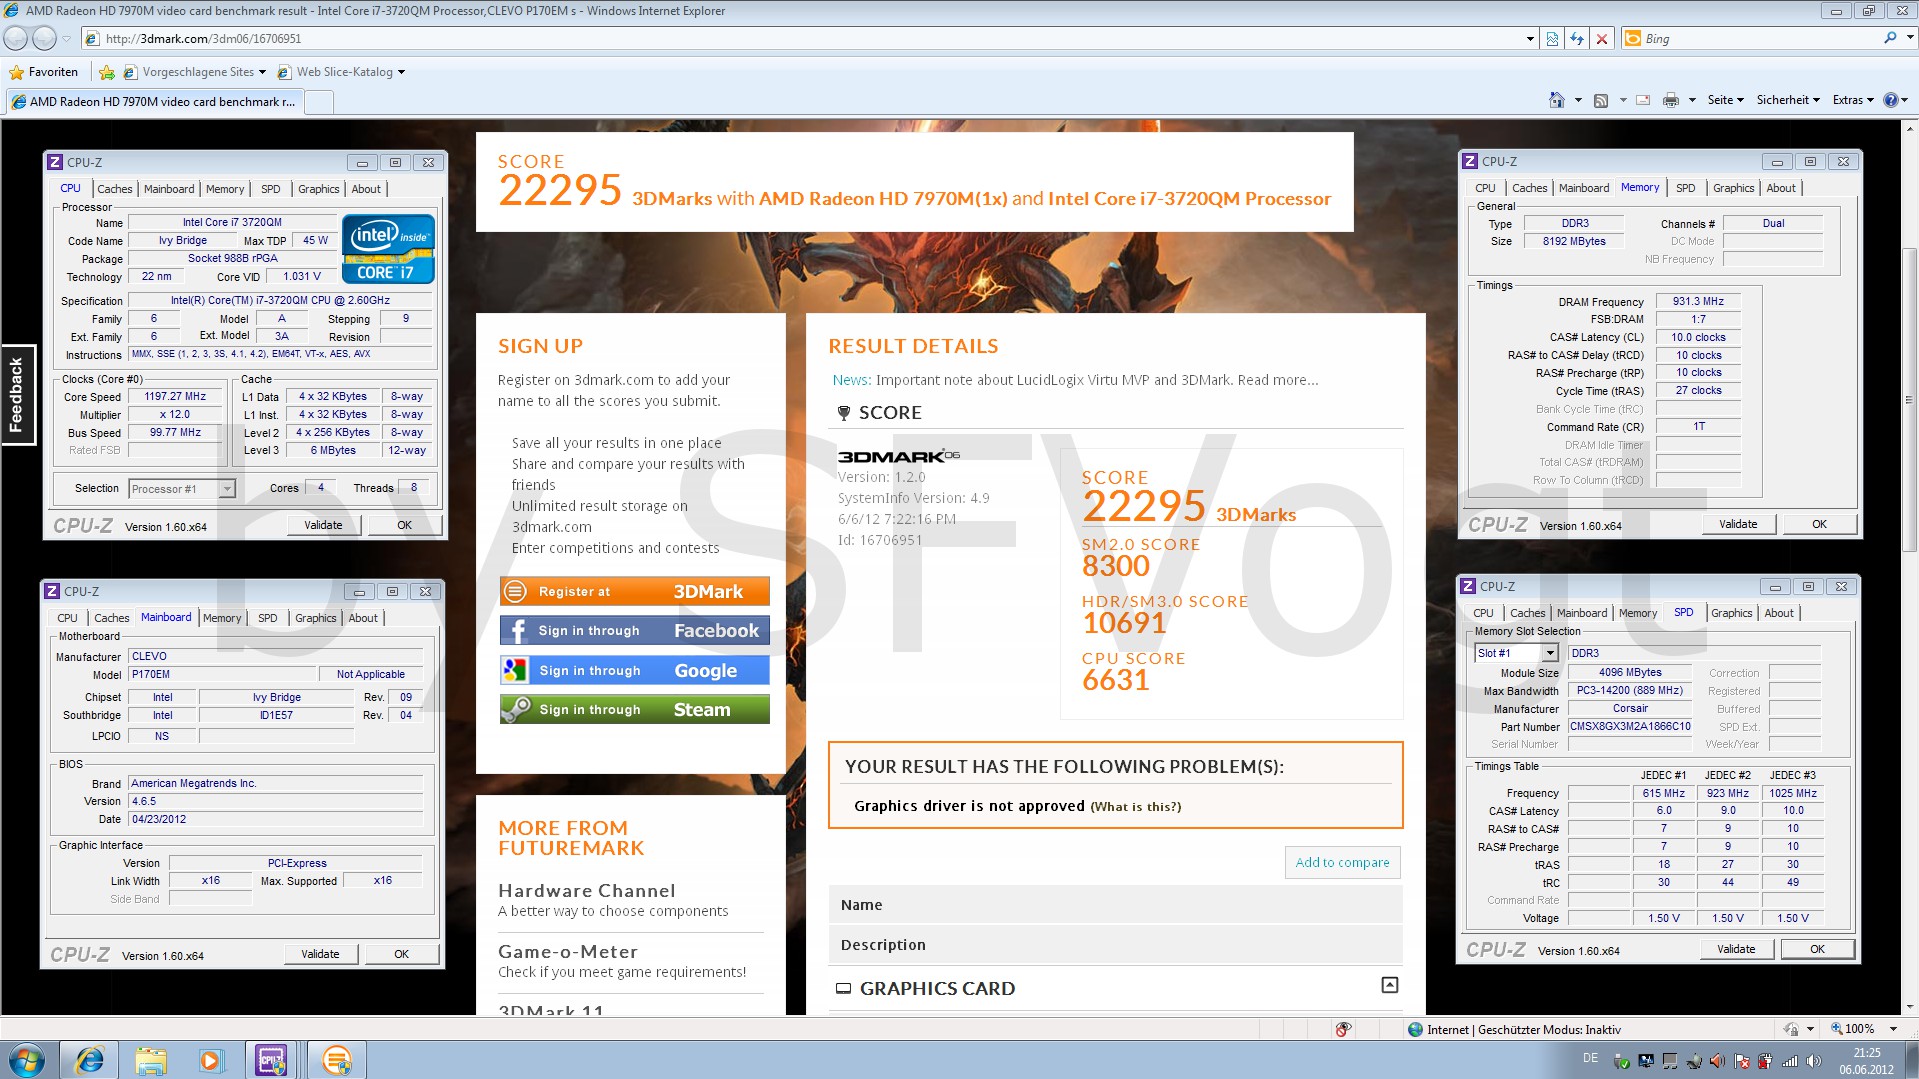Image resolution: width=1919 pixels, height=1079 pixels.
Task: Click the read mail envelope icon
Action: pos(1643,100)
